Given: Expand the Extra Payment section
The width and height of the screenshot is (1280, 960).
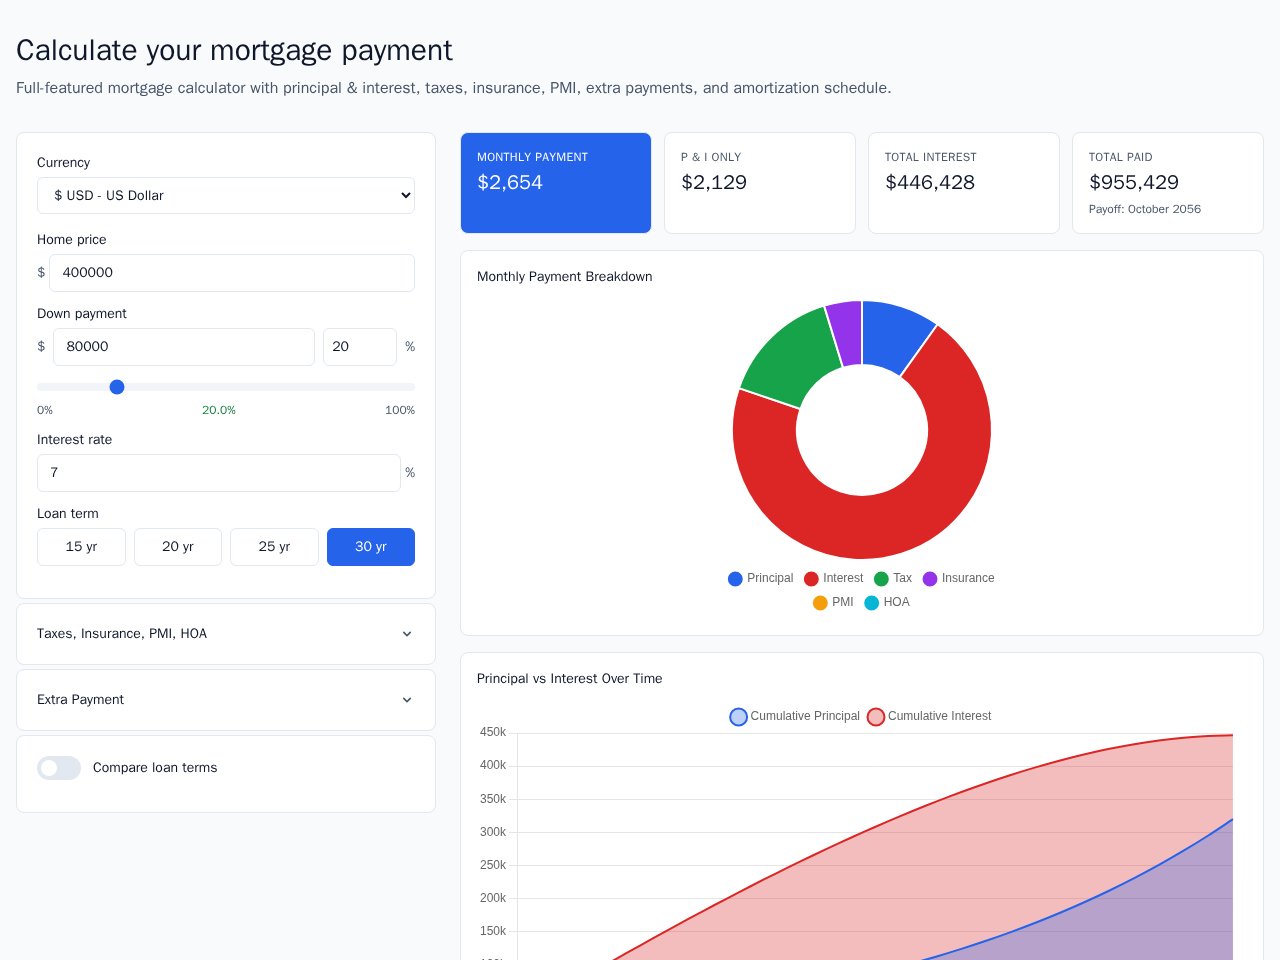Looking at the screenshot, I should coord(226,700).
